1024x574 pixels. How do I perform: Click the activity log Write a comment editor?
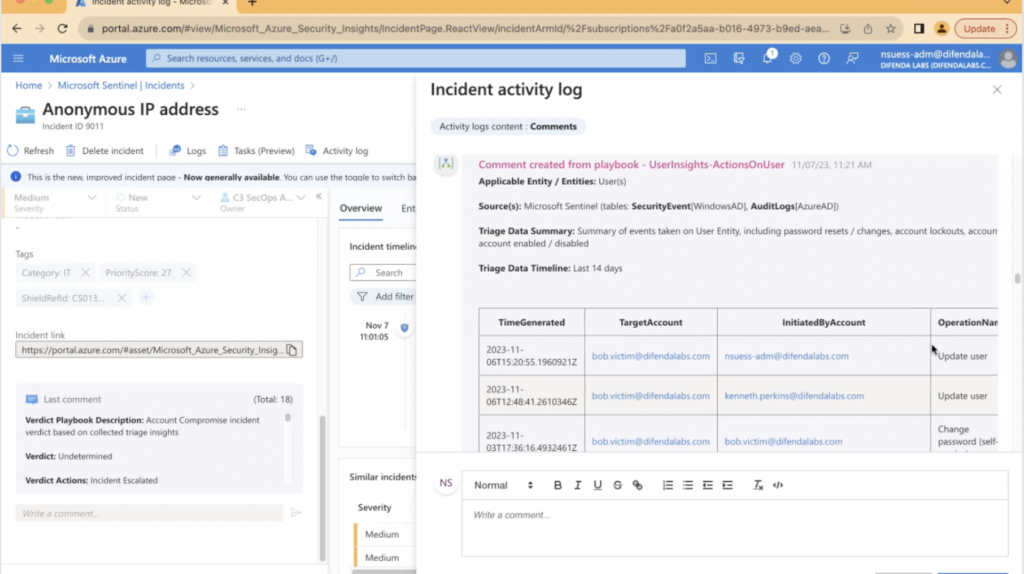coord(735,528)
